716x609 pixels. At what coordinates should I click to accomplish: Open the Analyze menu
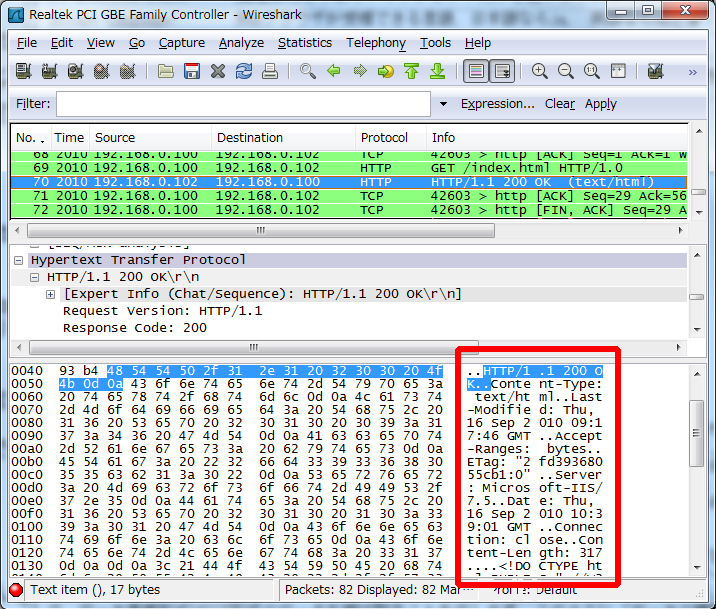(241, 43)
